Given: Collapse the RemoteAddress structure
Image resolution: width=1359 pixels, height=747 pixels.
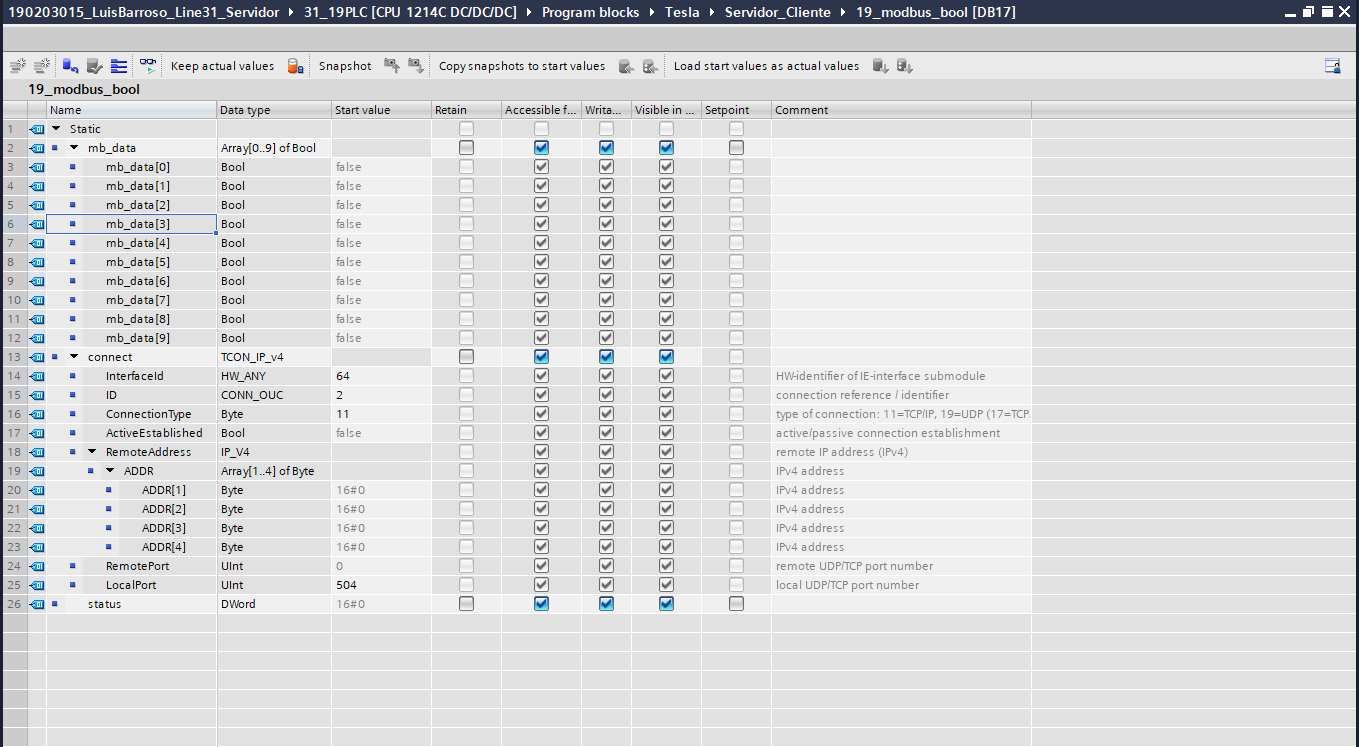Looking at the screenshot, I should (92, 452).
